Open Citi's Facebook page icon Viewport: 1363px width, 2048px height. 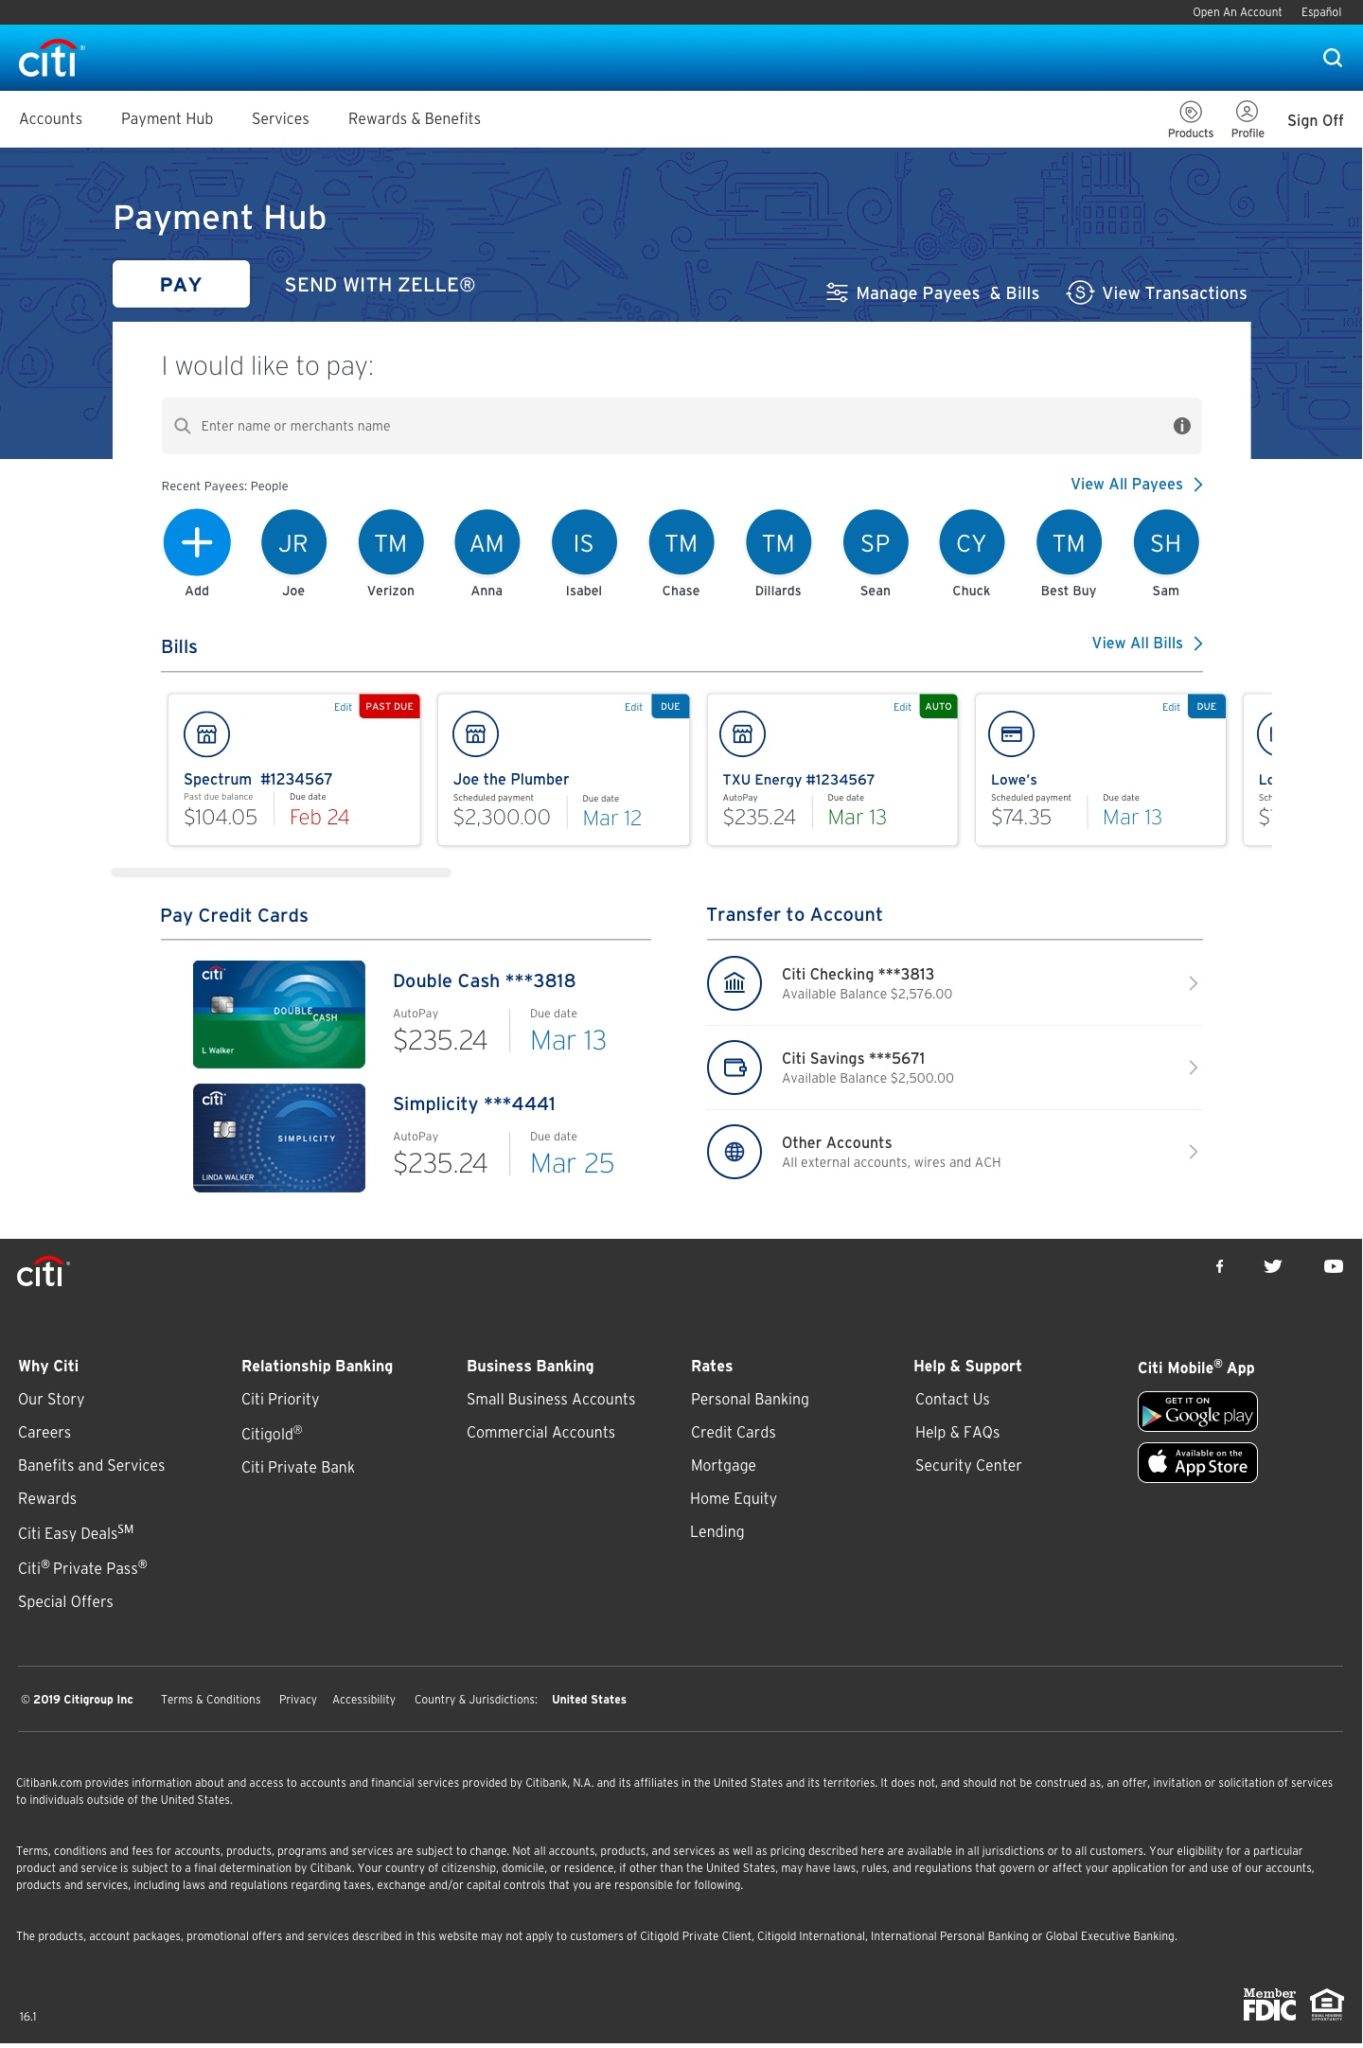pos(1219,1266)
